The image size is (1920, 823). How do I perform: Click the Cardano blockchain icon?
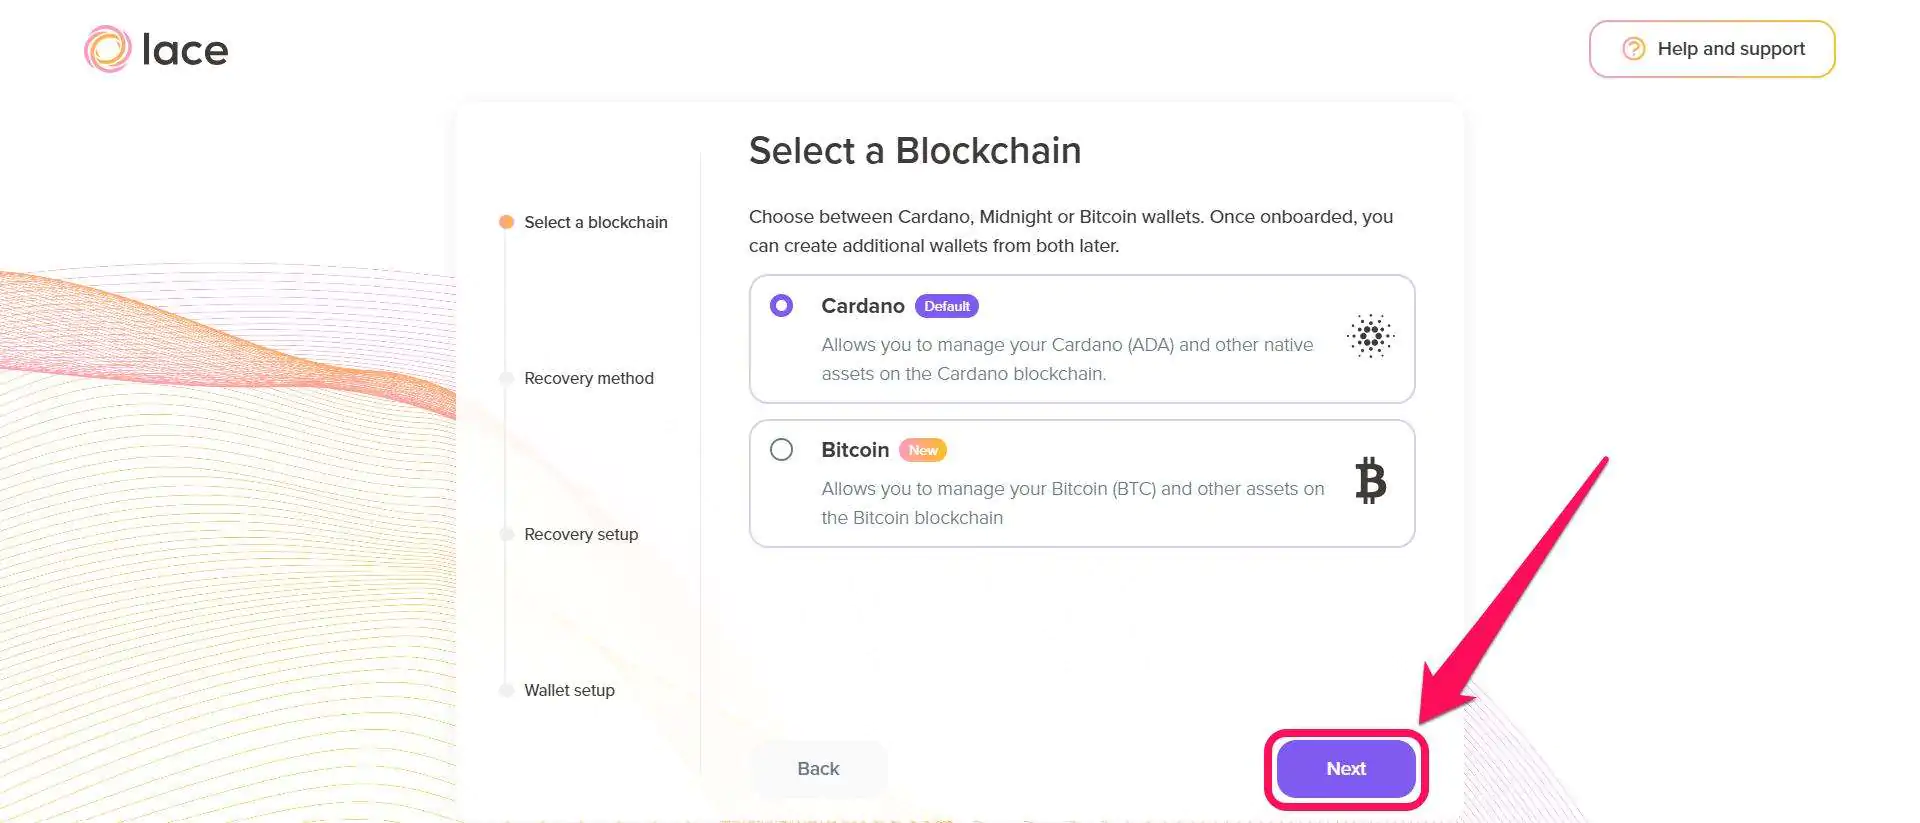(1371, 337)
